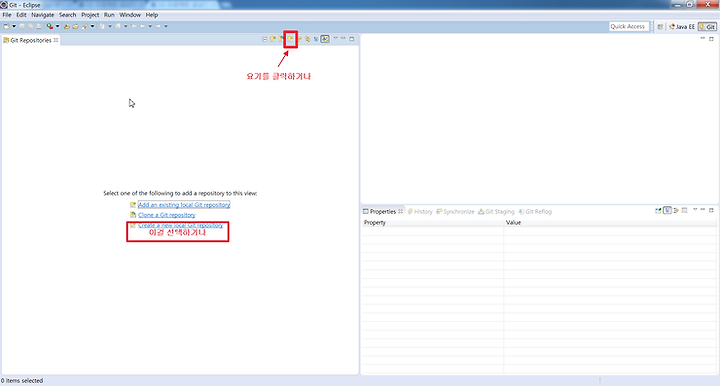Screen dimensions: 720x386
Task: Switch to the Synchronize tab
Action: pos(455,212)
